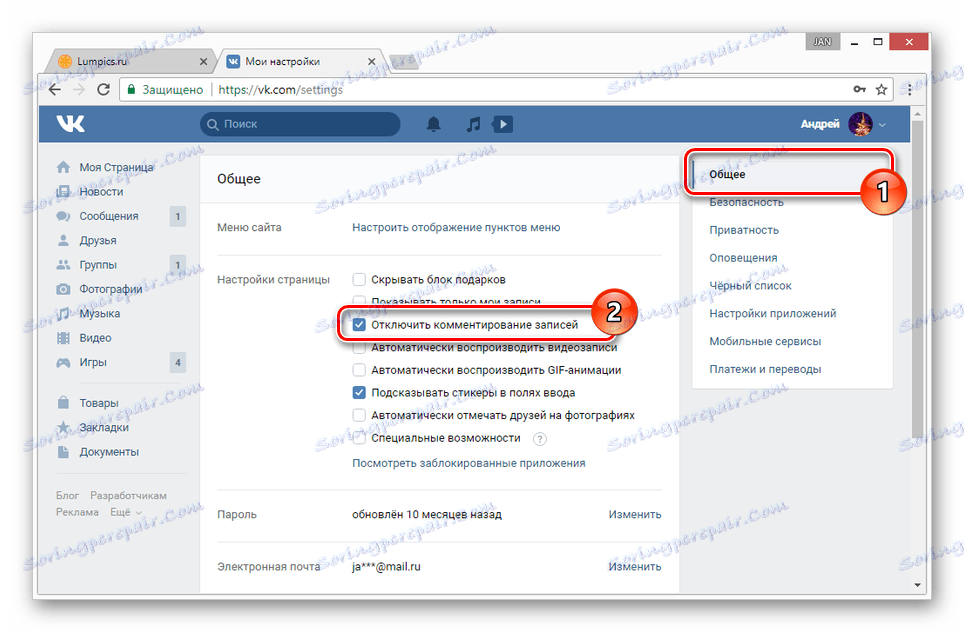The height and width of the screenshot is (632, 964).
Task: Click the browser forward arrow
Action: (x=79, y=90)
